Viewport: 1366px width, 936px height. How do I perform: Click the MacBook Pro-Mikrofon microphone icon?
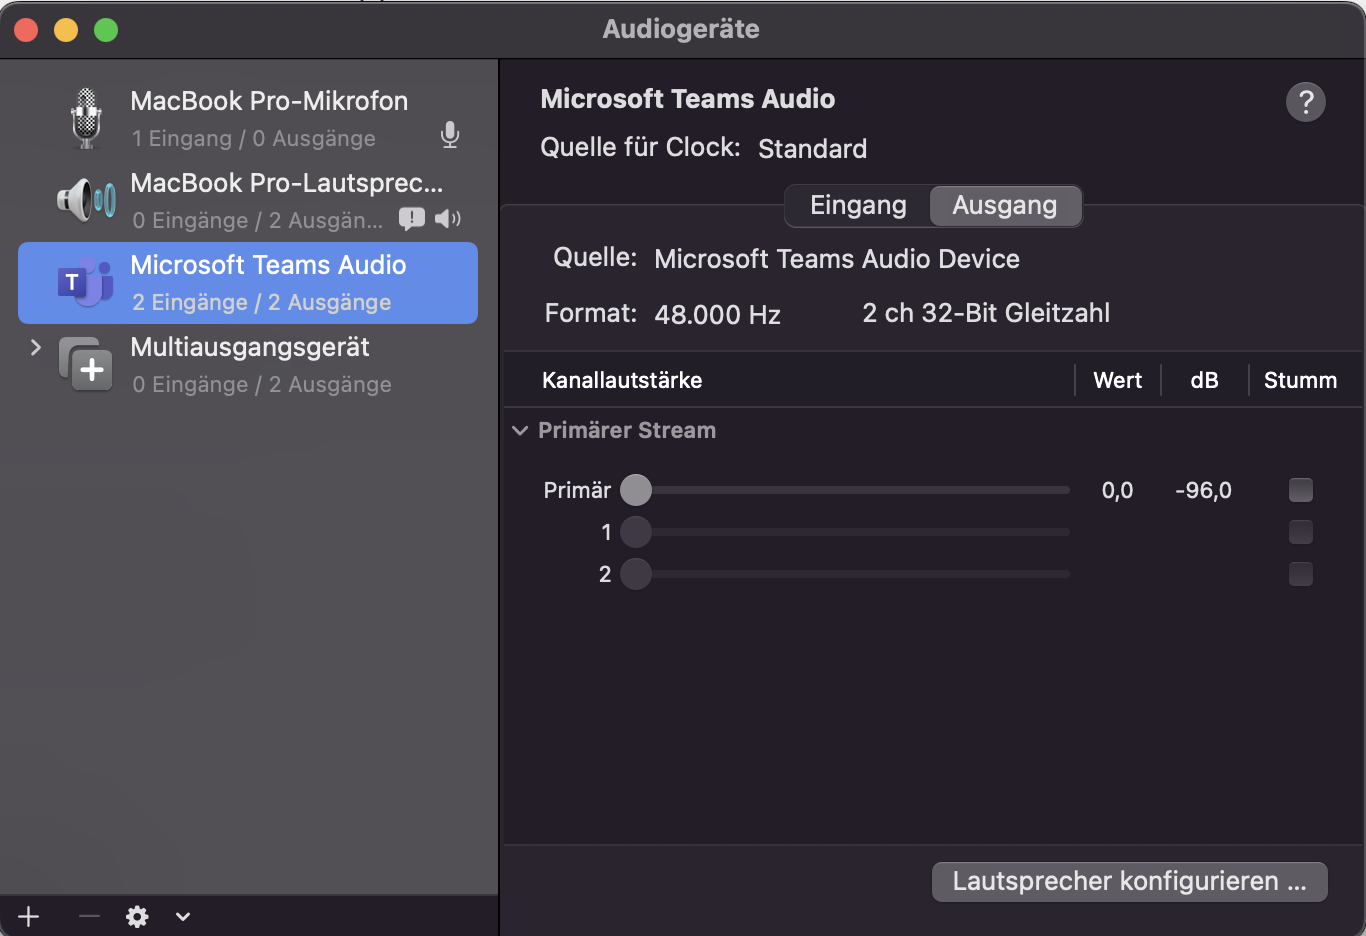(x=87, y=118)
